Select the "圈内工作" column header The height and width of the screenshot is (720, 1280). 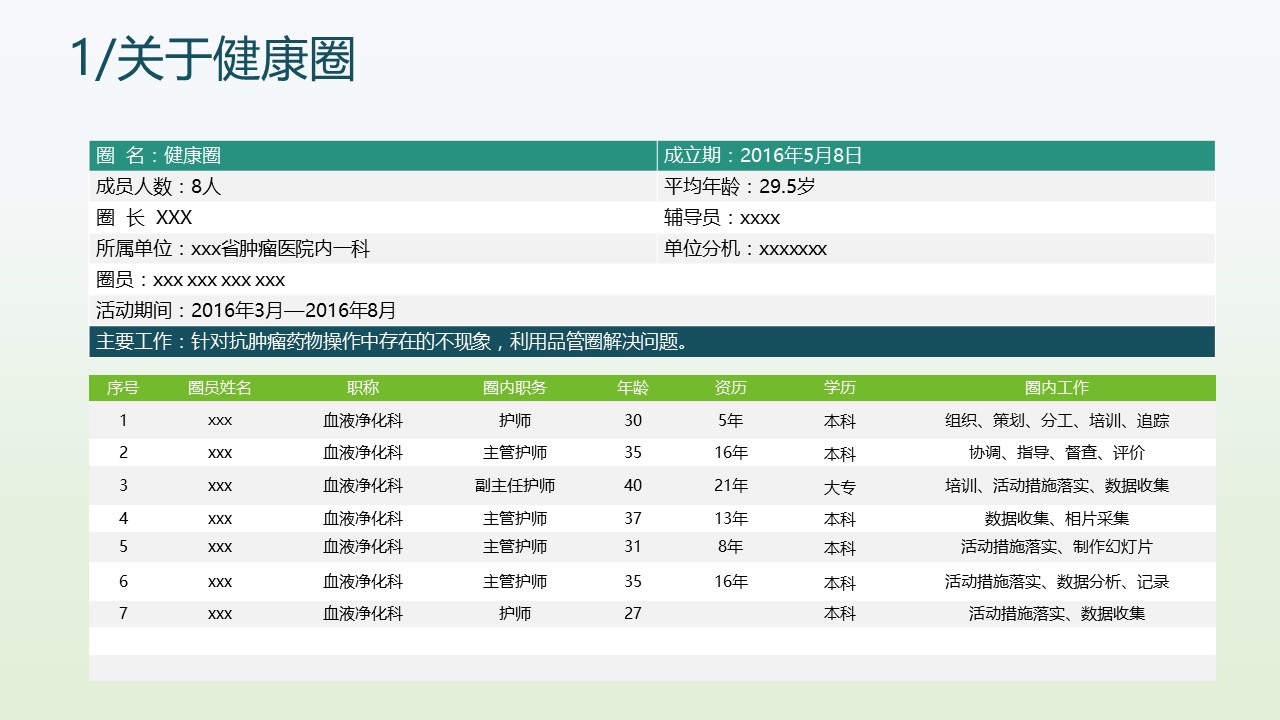(x=1057, y=388)
